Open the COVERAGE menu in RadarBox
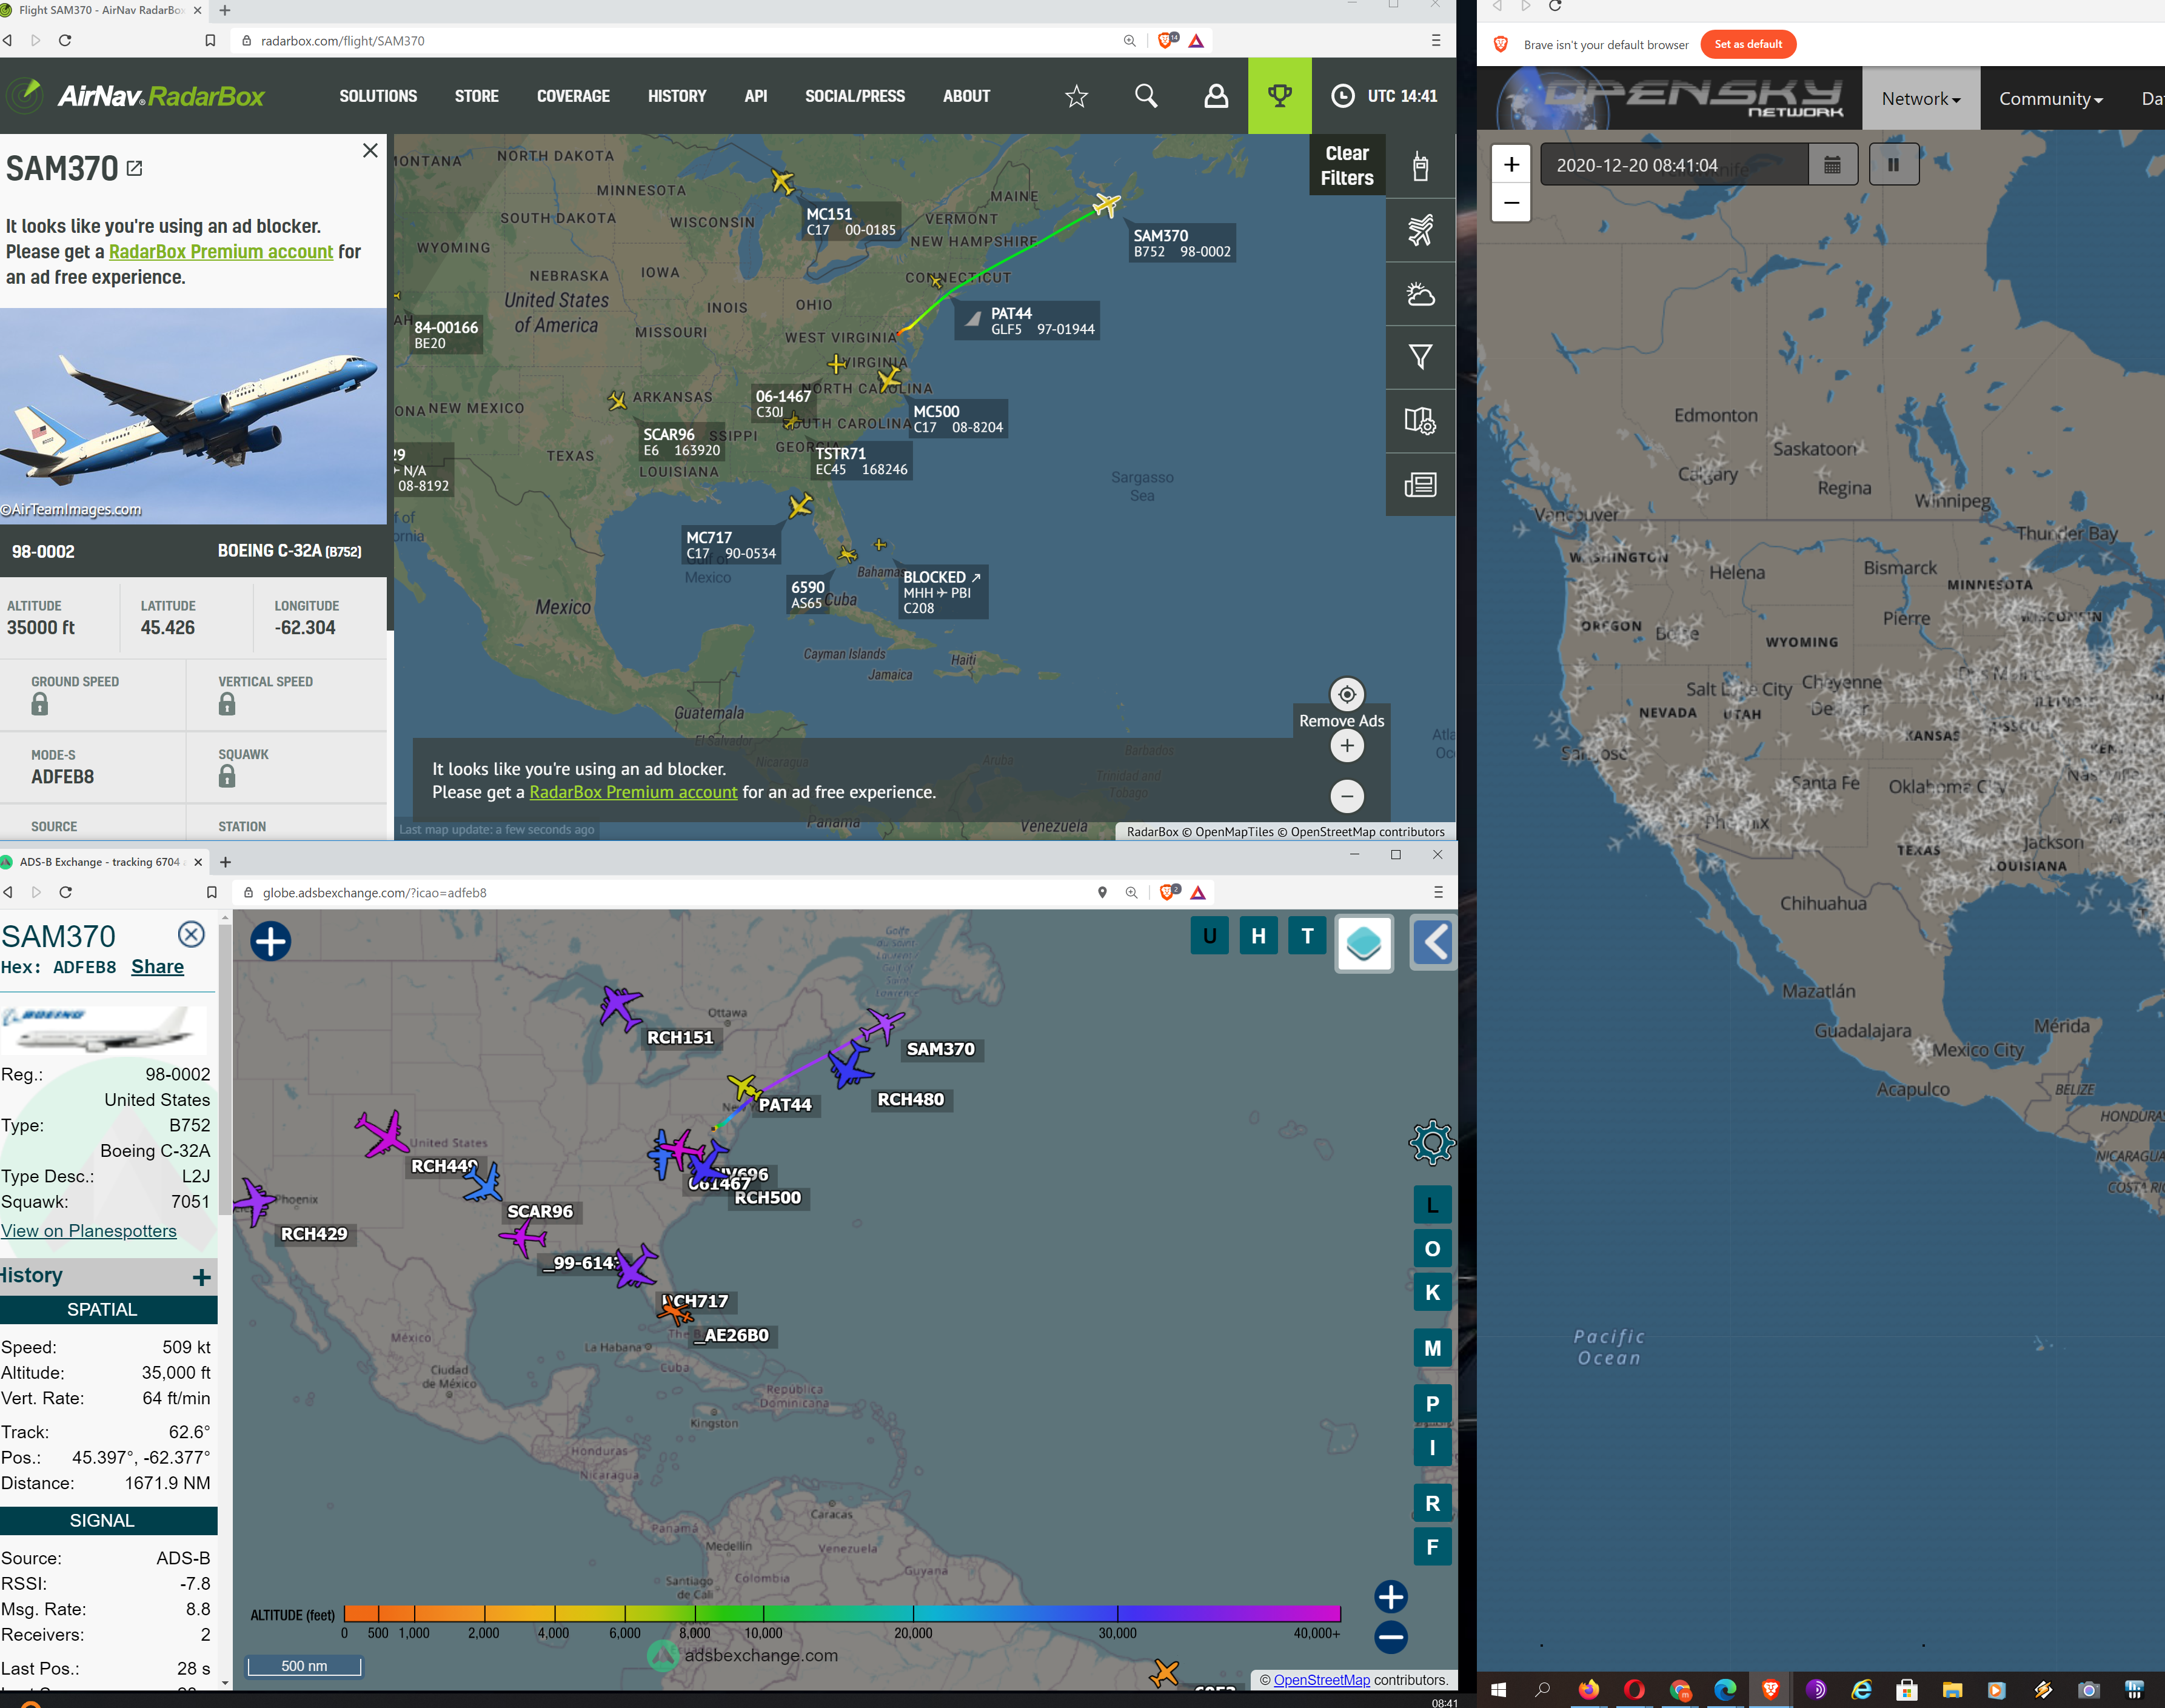This screenshot has width=2165, height=1708. (x=573, y=96)
